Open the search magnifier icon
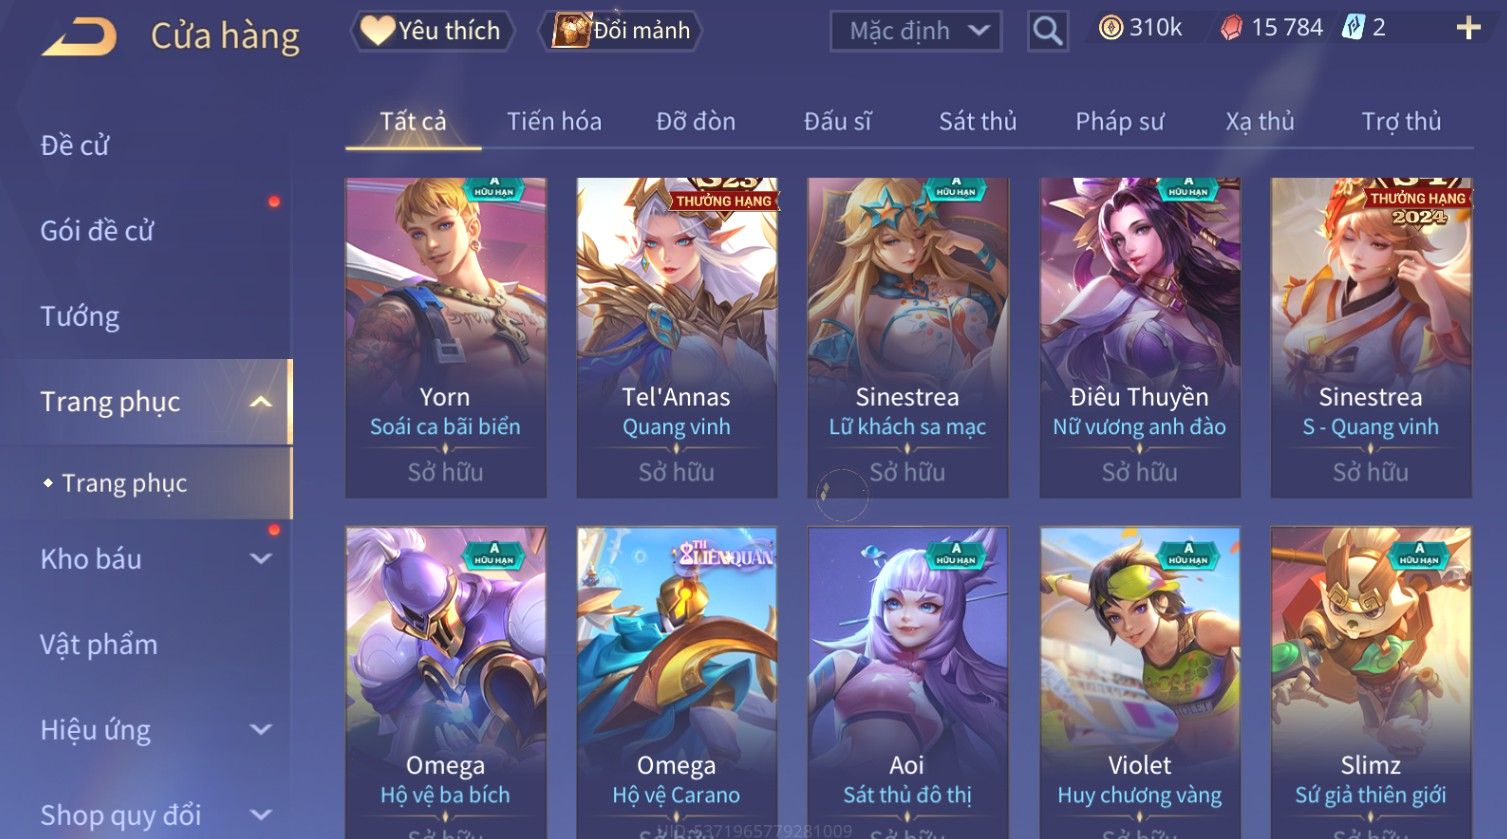Image resolution: width=1507 pixels, height=839 pixels. coord(1047,31)
